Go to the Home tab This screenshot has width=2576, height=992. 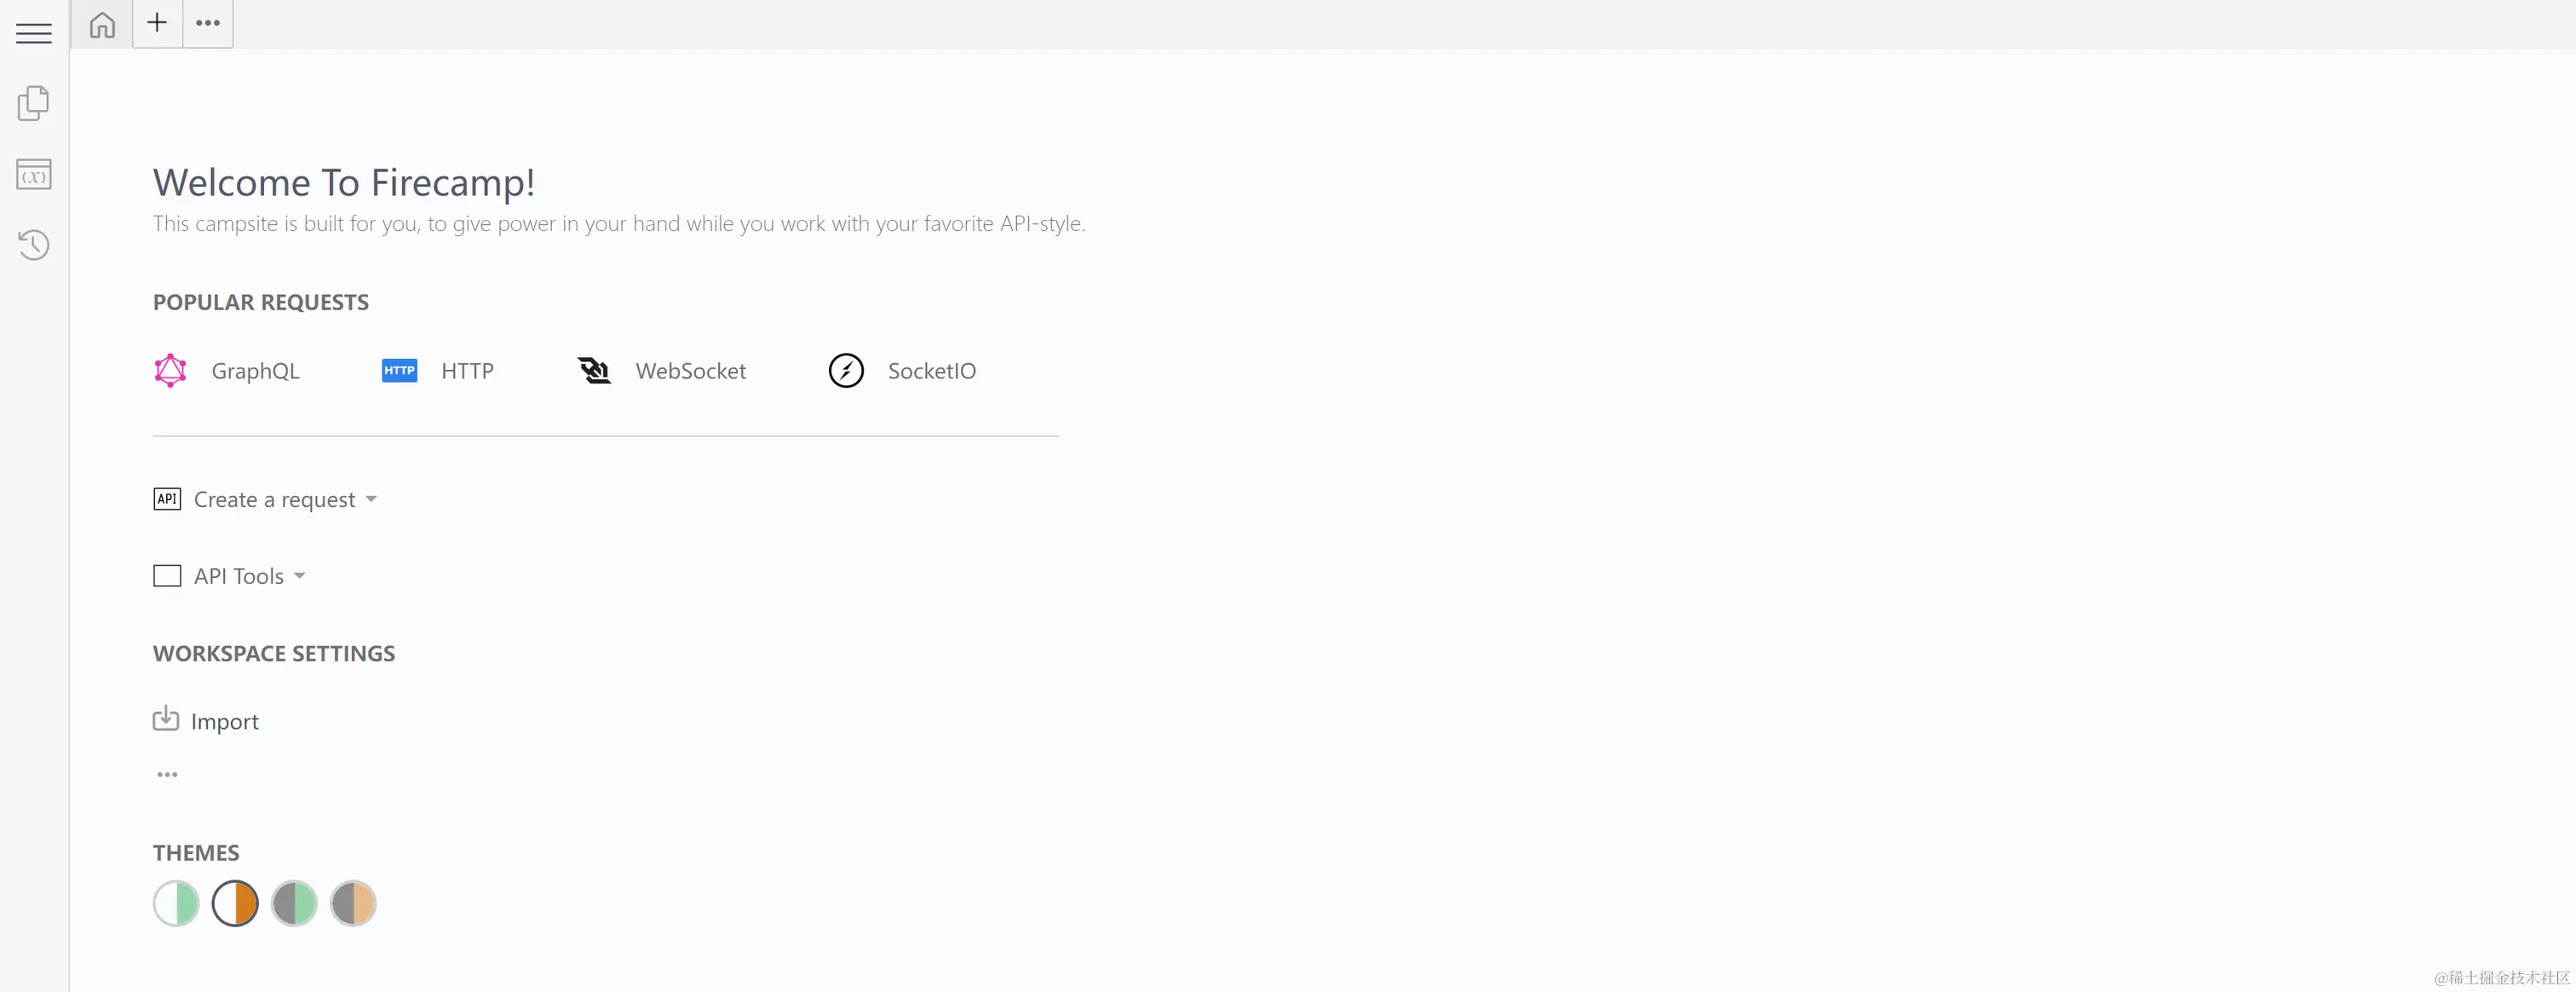click(x=102, y=24)
